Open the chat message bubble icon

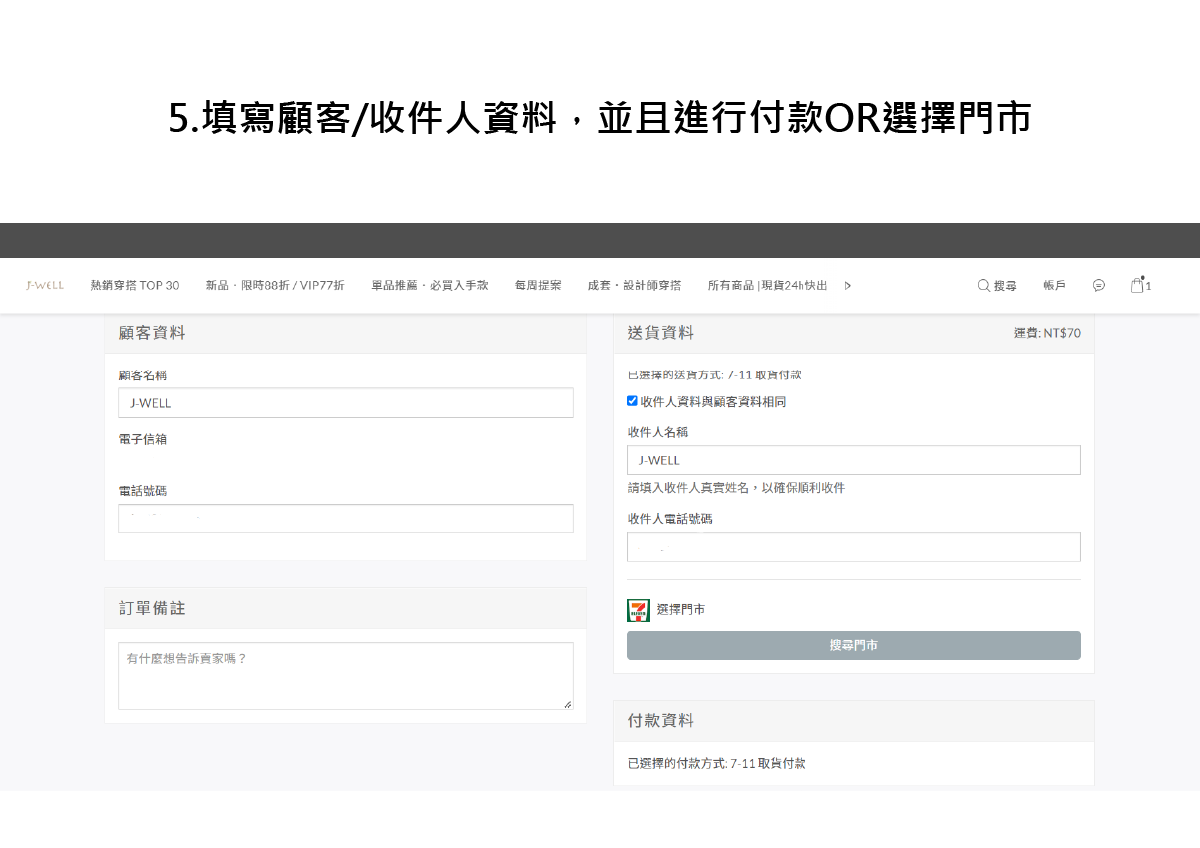point(1099,286)
